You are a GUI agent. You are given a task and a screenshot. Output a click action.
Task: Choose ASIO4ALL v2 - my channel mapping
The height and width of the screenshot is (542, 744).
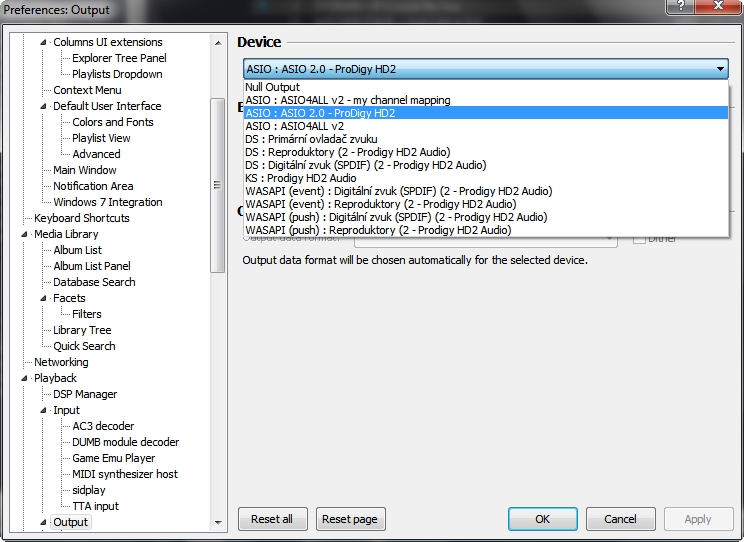(486, 100)
